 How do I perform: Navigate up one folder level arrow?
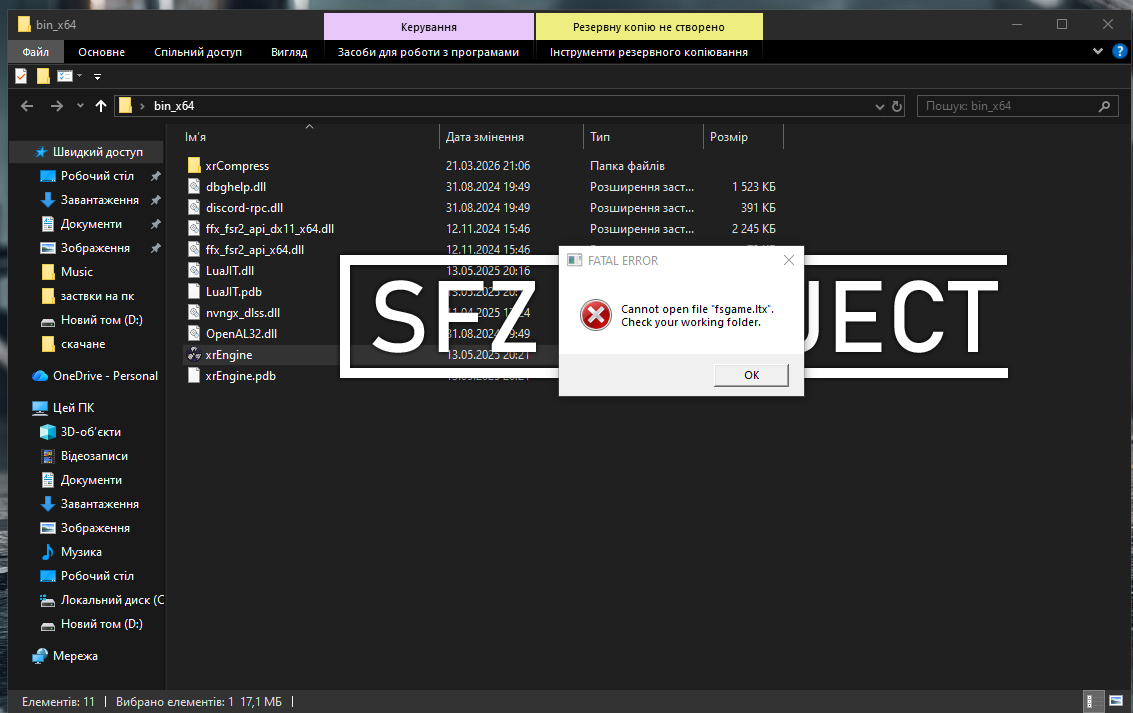click(100, 106)
